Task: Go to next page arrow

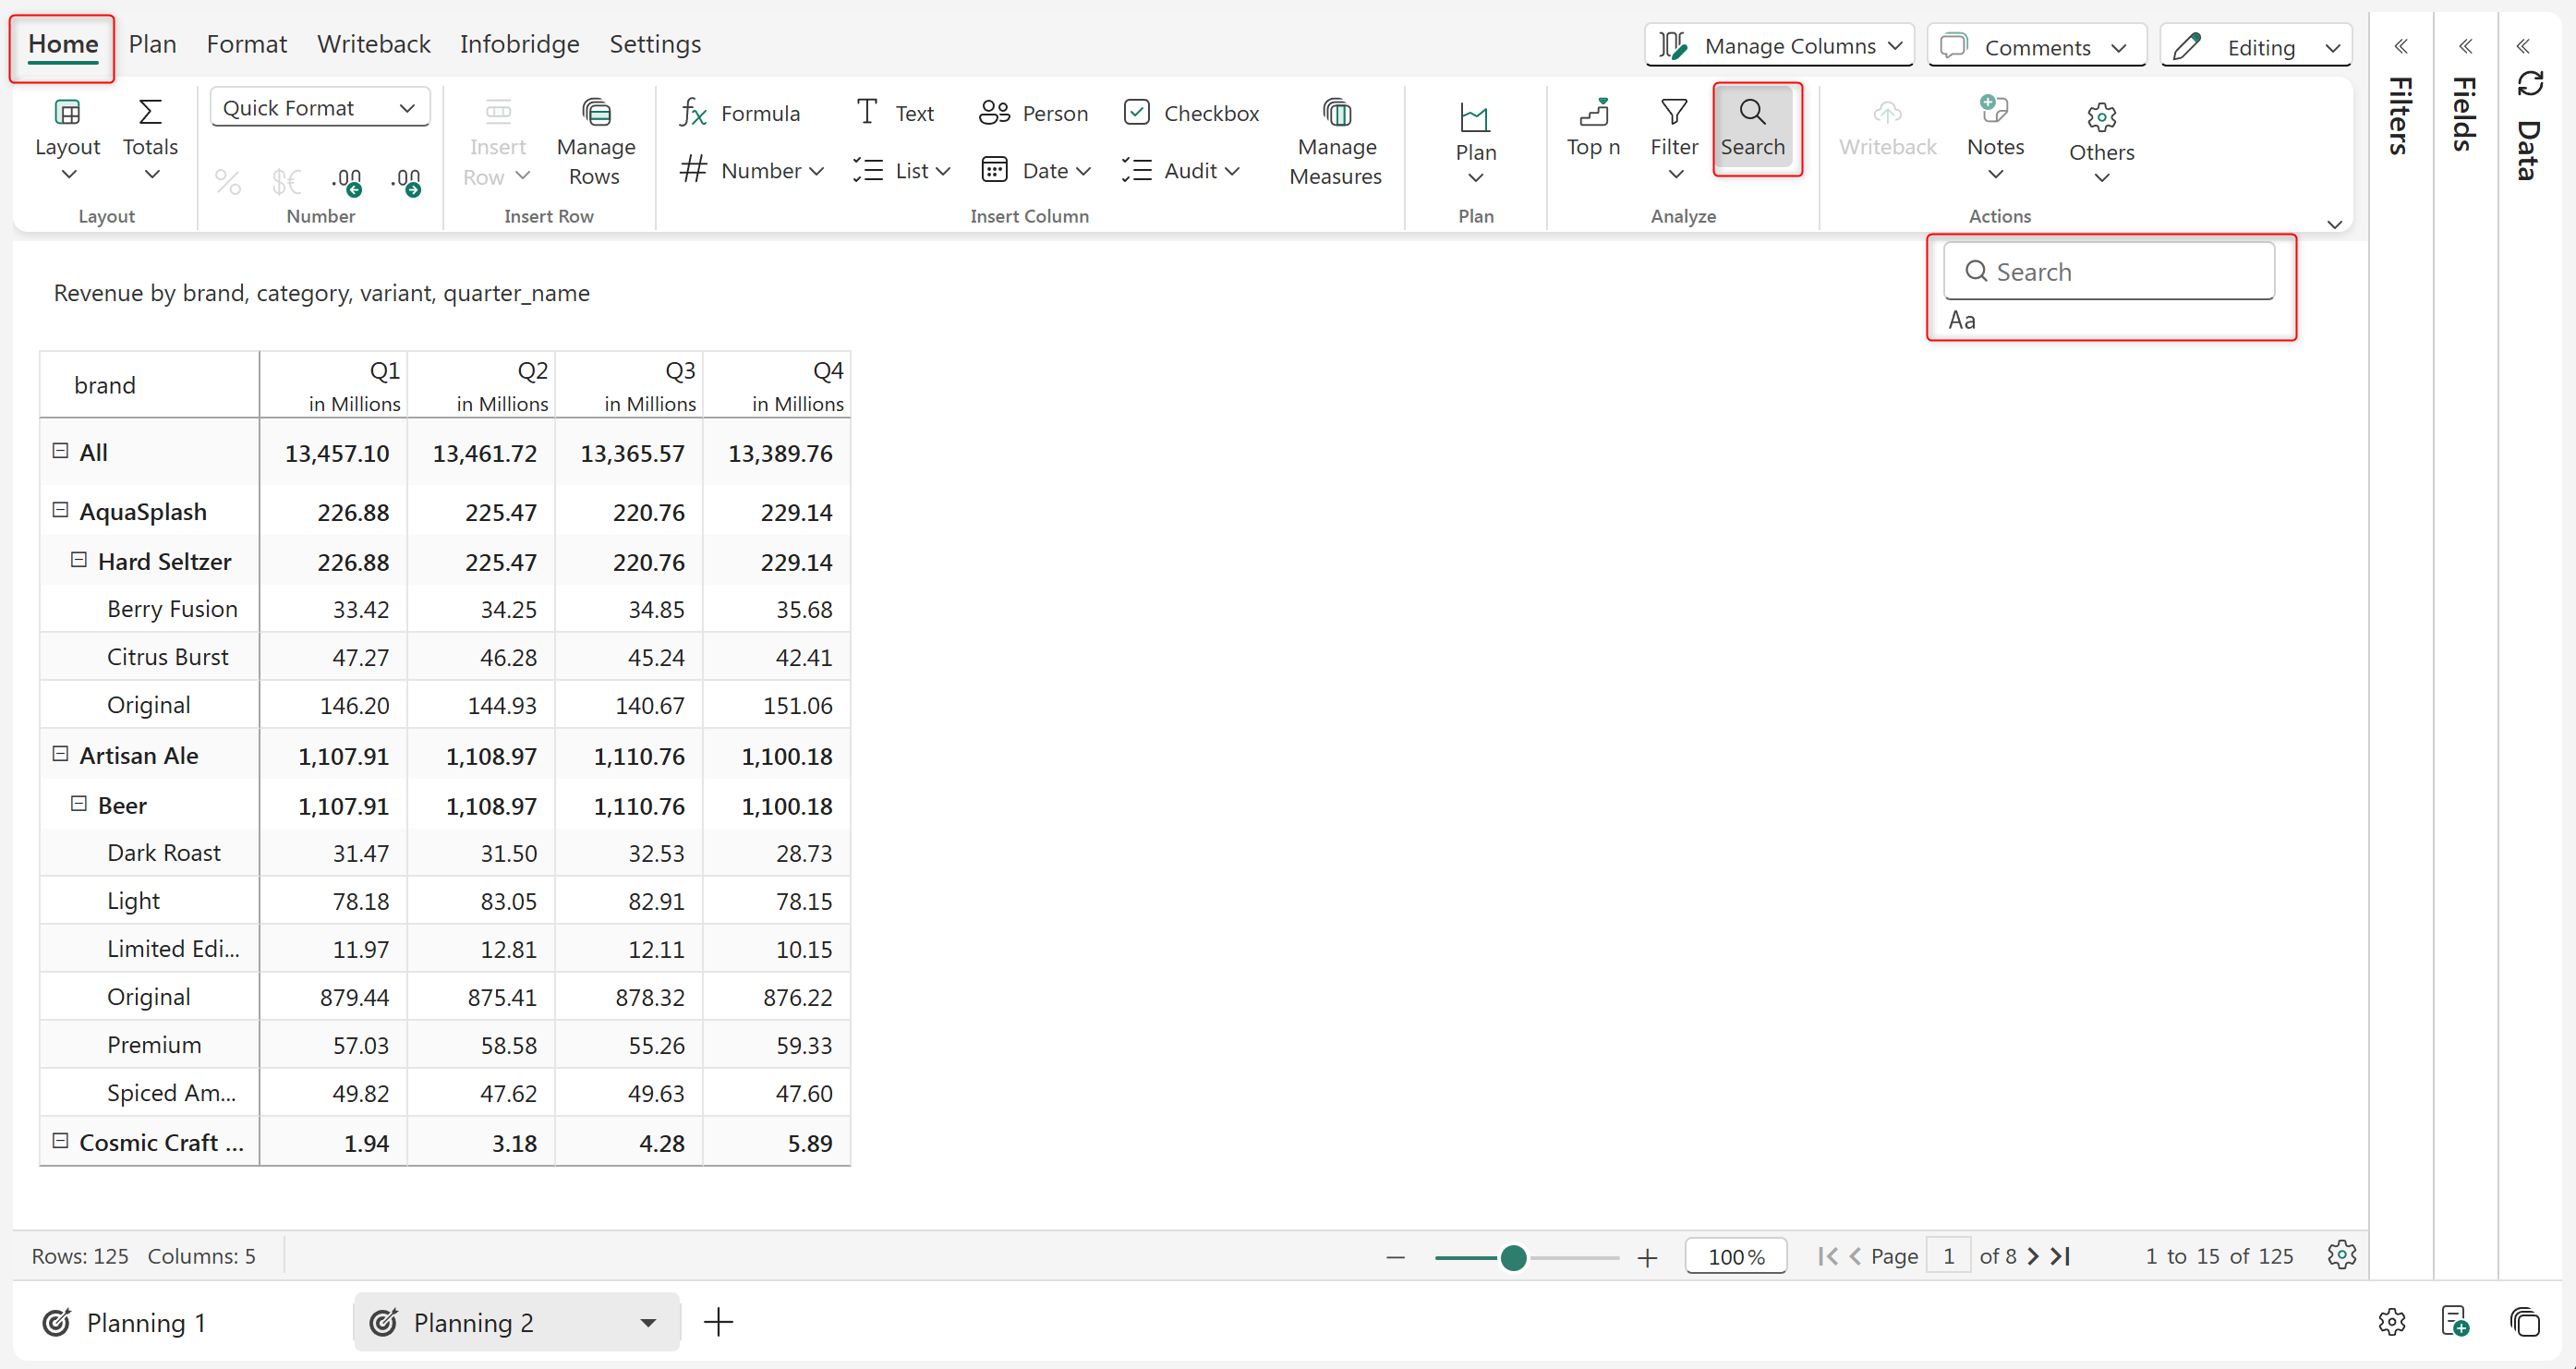Action: [2032, 1256]
